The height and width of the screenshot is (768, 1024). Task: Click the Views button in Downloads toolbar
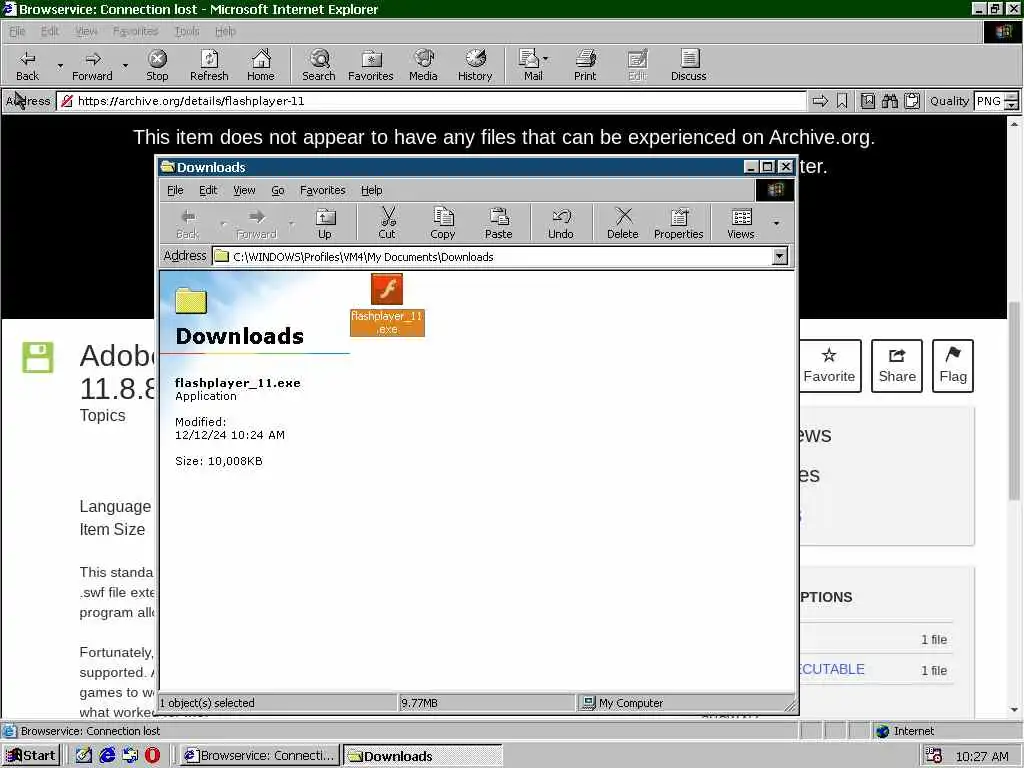(x=741, y=223)
